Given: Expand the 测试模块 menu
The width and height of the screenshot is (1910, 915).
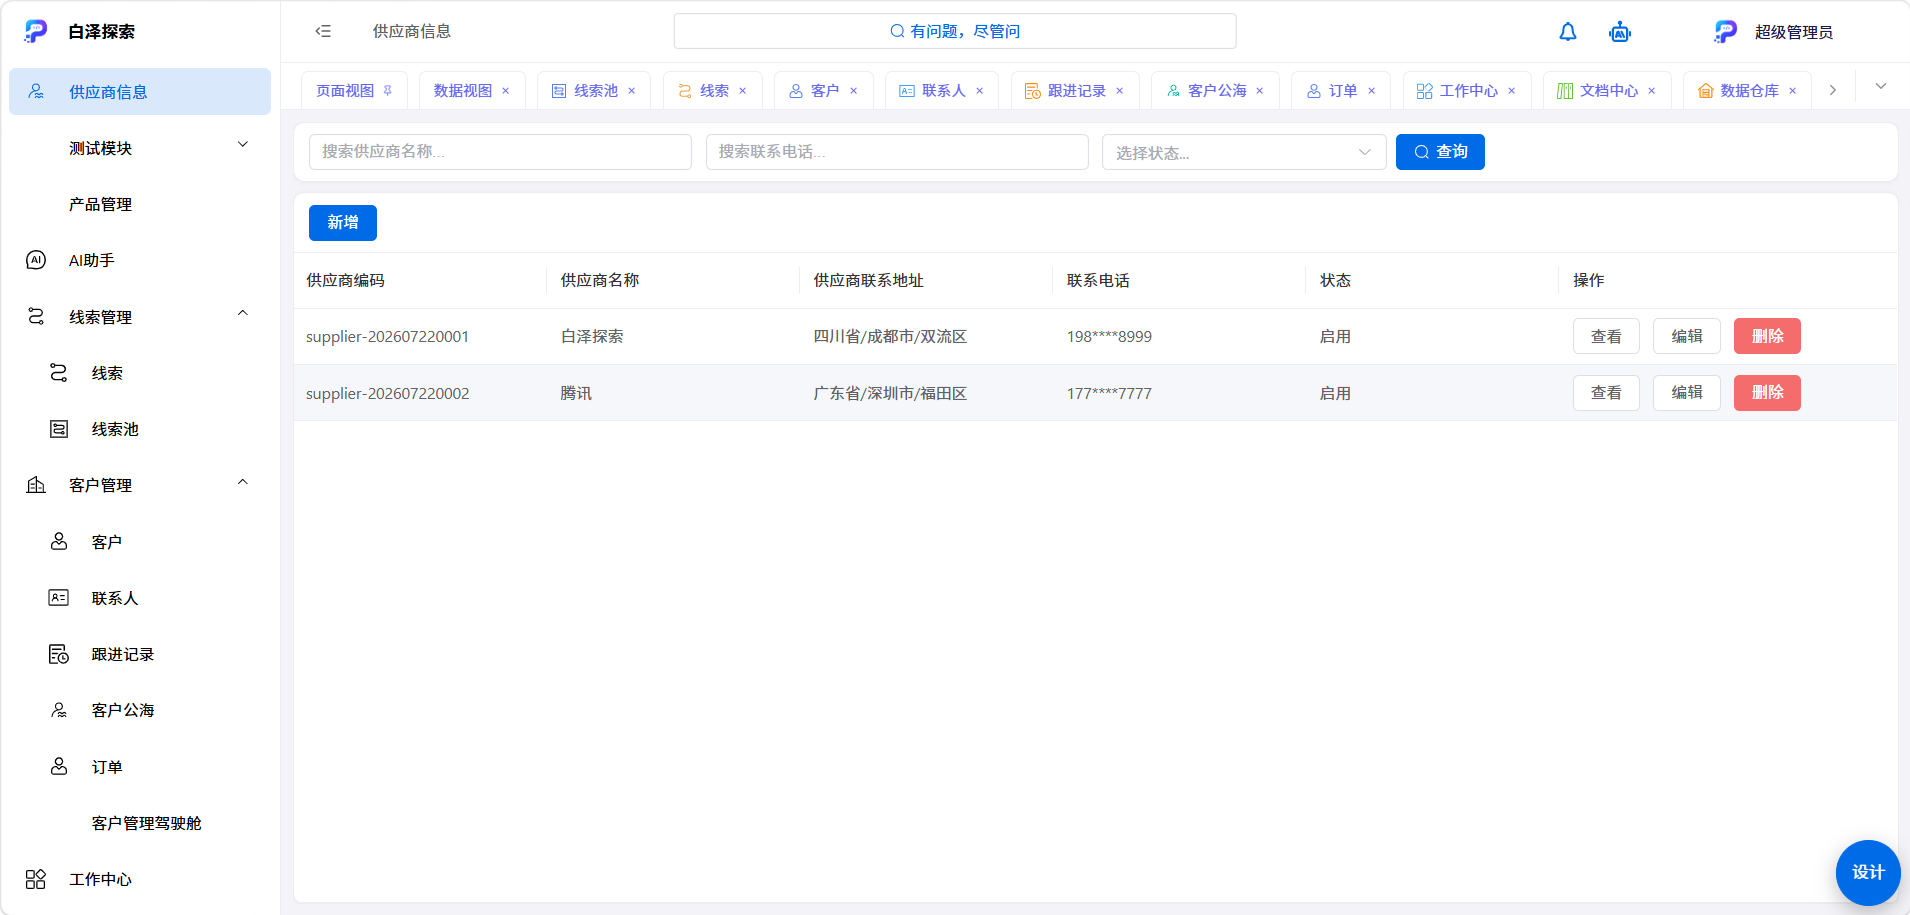Looking at the screenshot, I should pyautogui.click(x=243, y=145).
